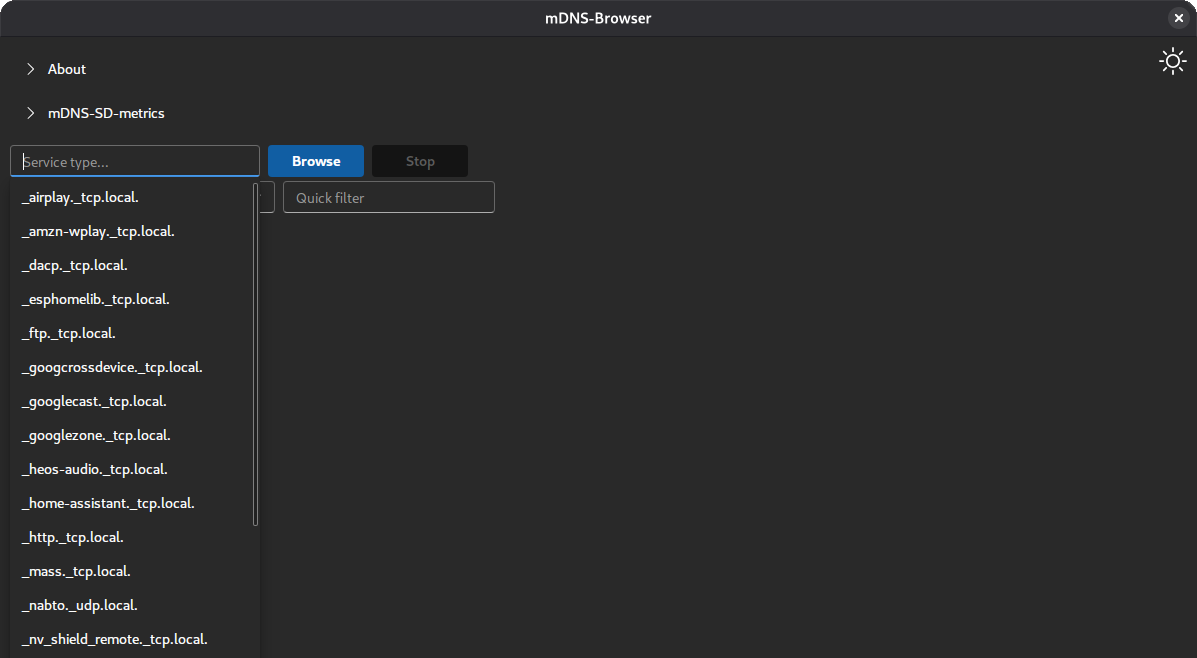
Task: Select _googlecast._tcp.local. service type
Action: (x=93, y=401)
